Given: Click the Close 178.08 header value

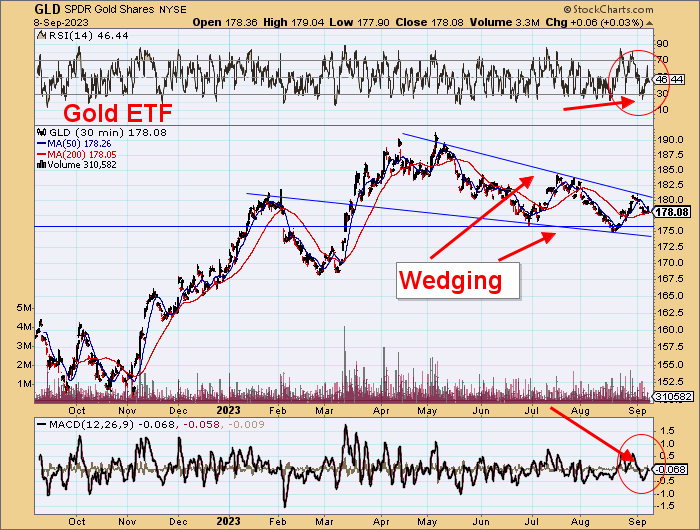Looking at the screenshot, I should click(x=429, y=22).
